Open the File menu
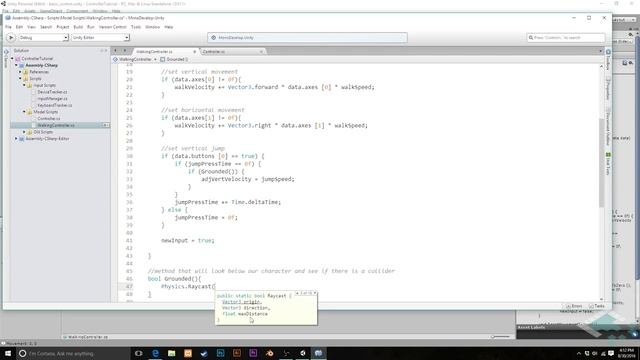Image resolution: width=640 pixels, height=360 pixels. coord(8,27)
